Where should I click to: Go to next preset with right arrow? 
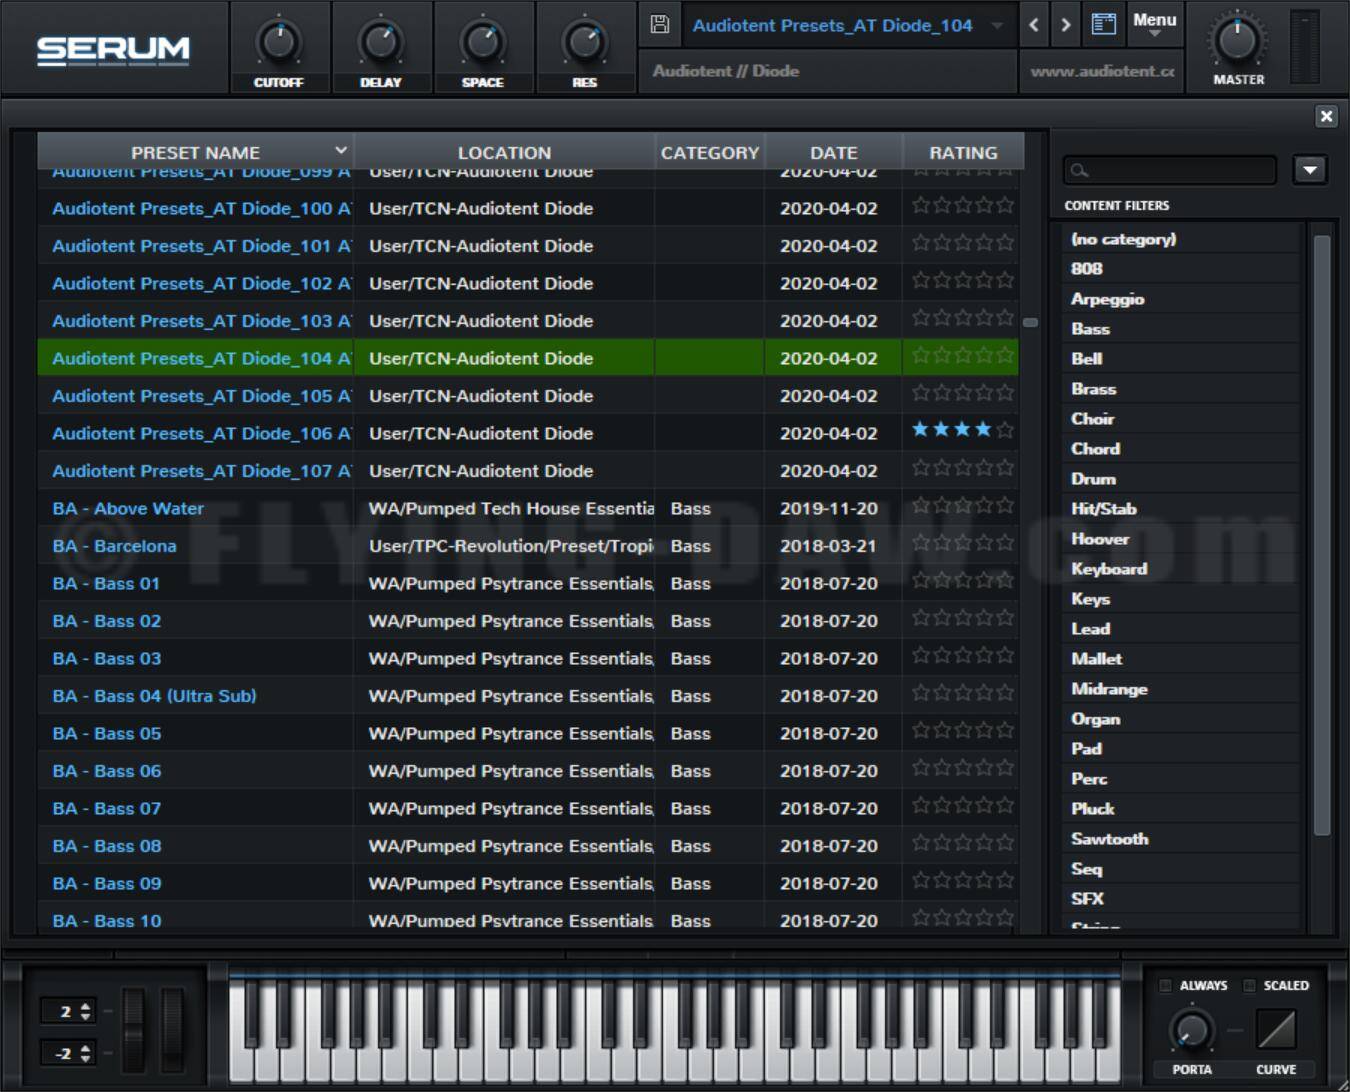click(1066, 25)
